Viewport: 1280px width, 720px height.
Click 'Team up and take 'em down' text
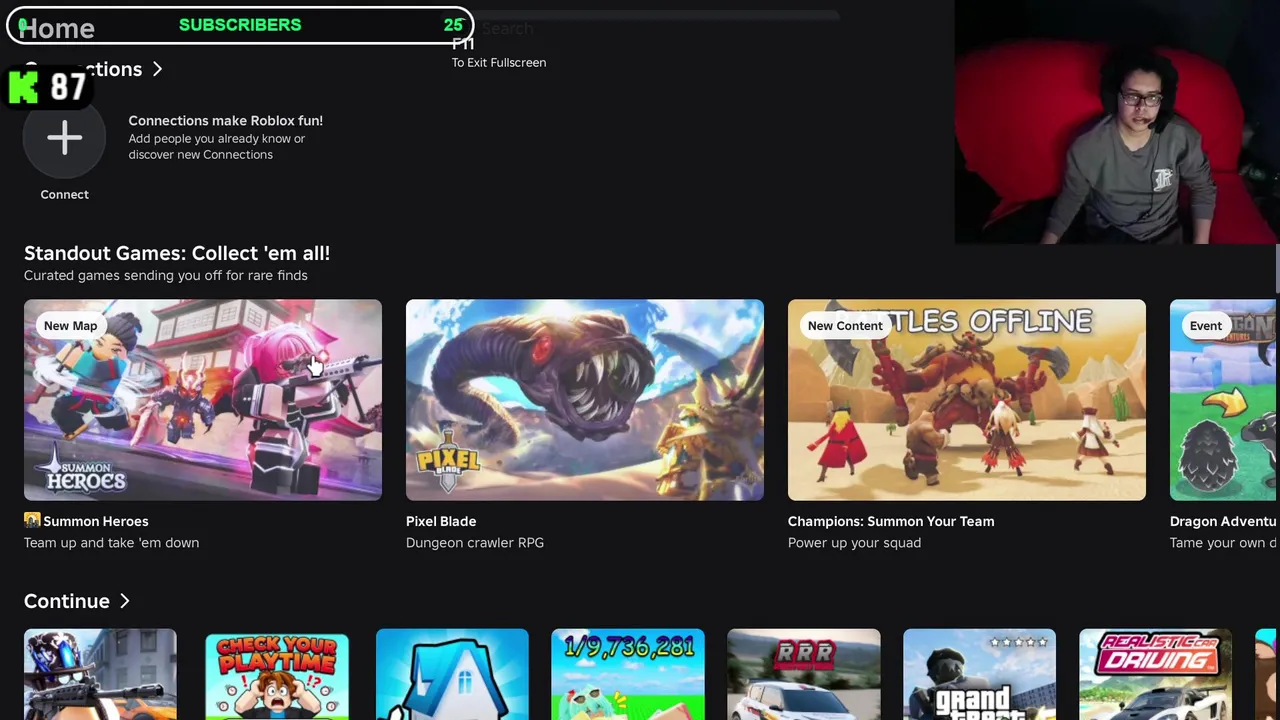coord(112,542)
